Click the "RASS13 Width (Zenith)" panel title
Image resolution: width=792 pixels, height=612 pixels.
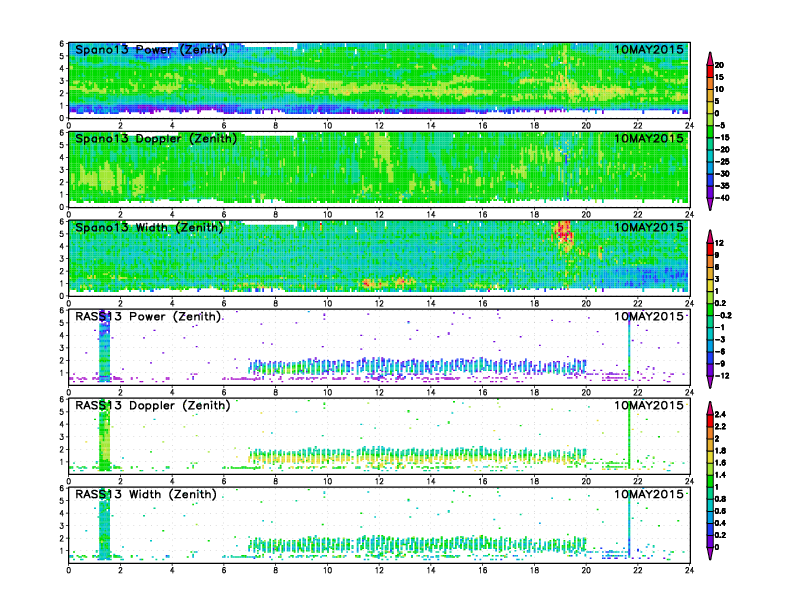pyautogui.click(x=146, y=494)
